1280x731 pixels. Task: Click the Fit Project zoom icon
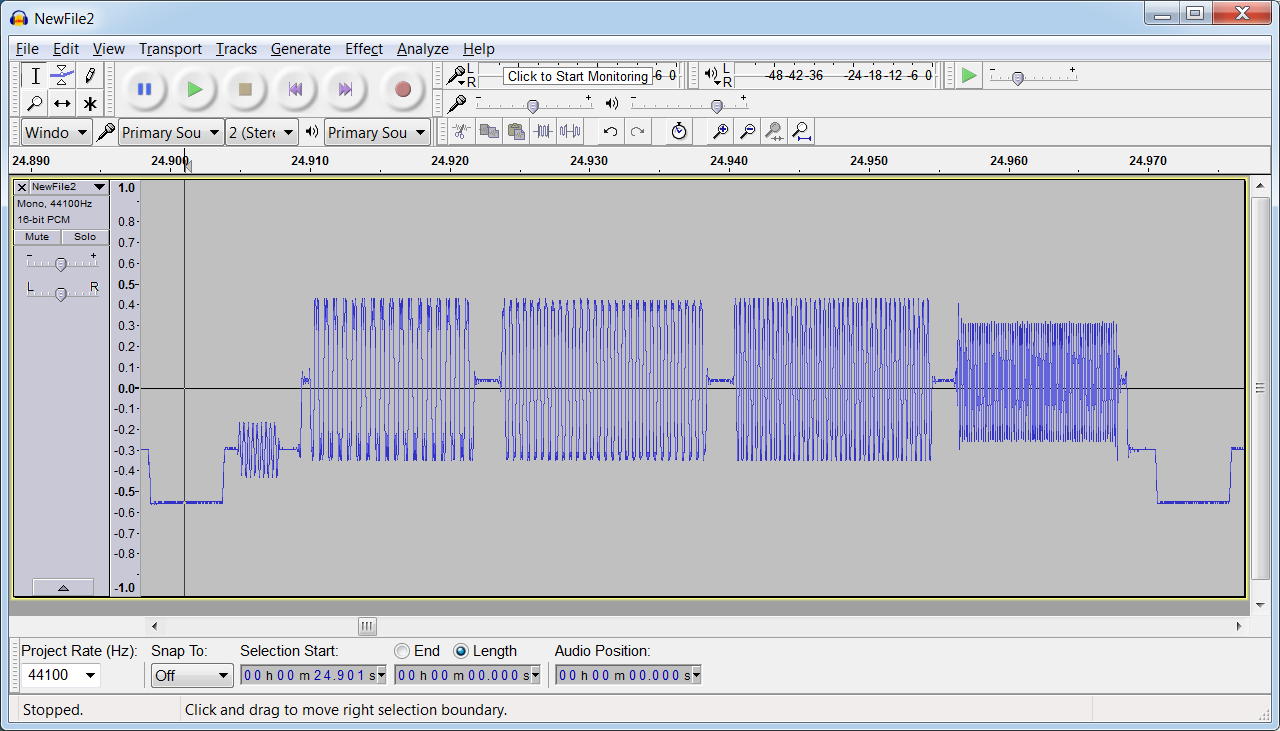801,131
